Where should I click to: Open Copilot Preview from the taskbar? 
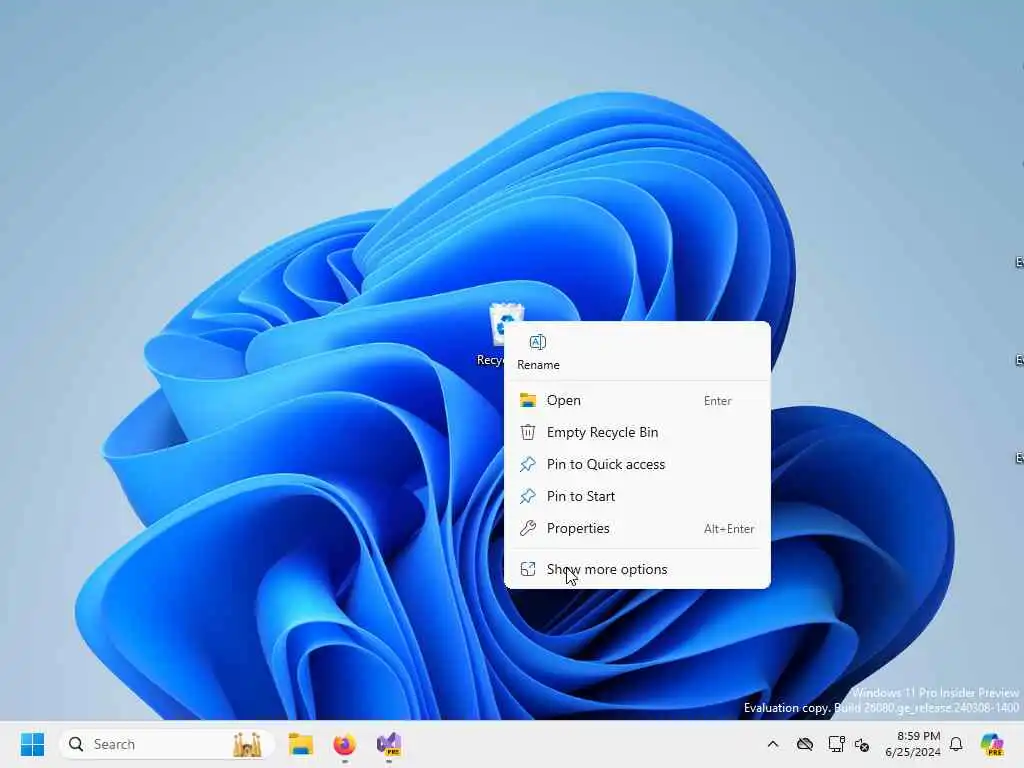(x=993, y=744)
